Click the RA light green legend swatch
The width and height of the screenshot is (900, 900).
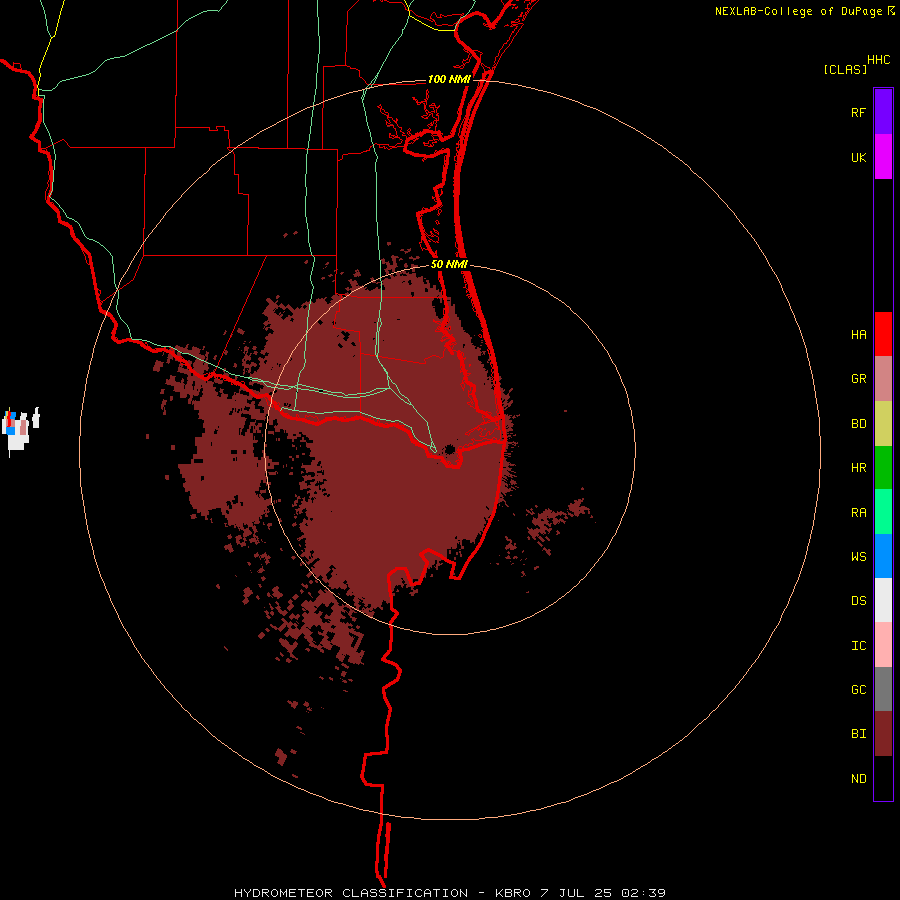[883, 512]
